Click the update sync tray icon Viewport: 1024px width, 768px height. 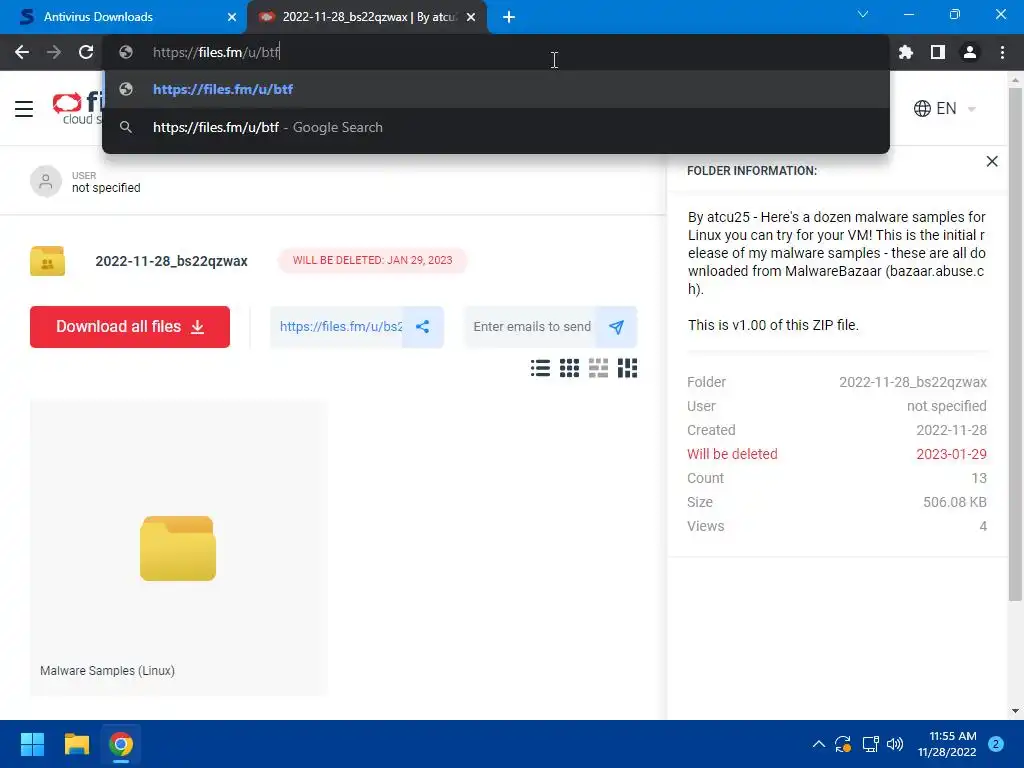pos(843,744)
